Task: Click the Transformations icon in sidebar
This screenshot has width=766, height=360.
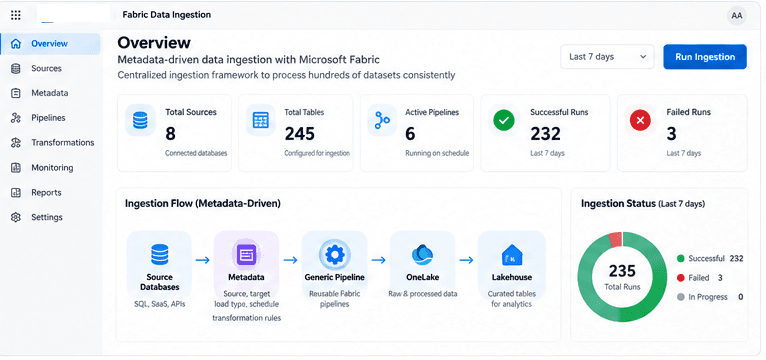Action: [x=16, y=143]
